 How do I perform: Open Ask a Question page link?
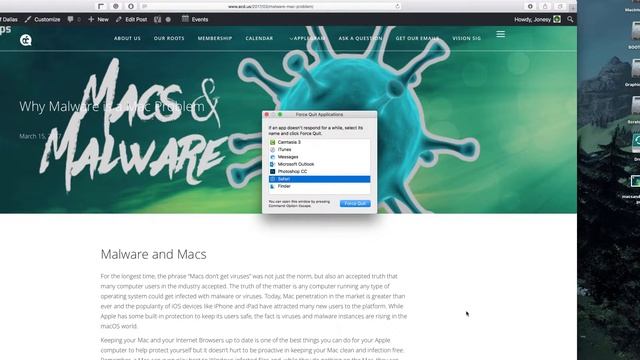360,38
